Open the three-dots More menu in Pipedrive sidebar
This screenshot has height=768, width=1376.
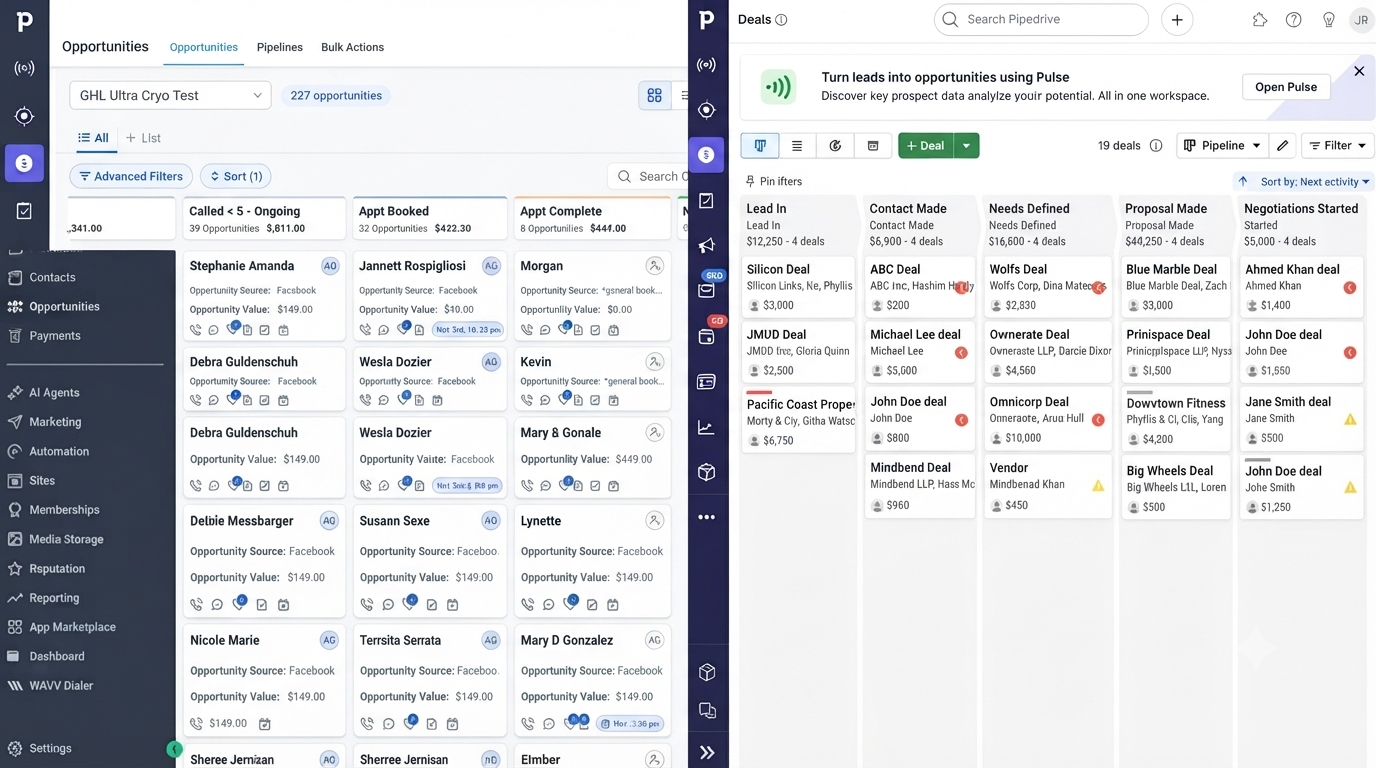pos(707,517)
